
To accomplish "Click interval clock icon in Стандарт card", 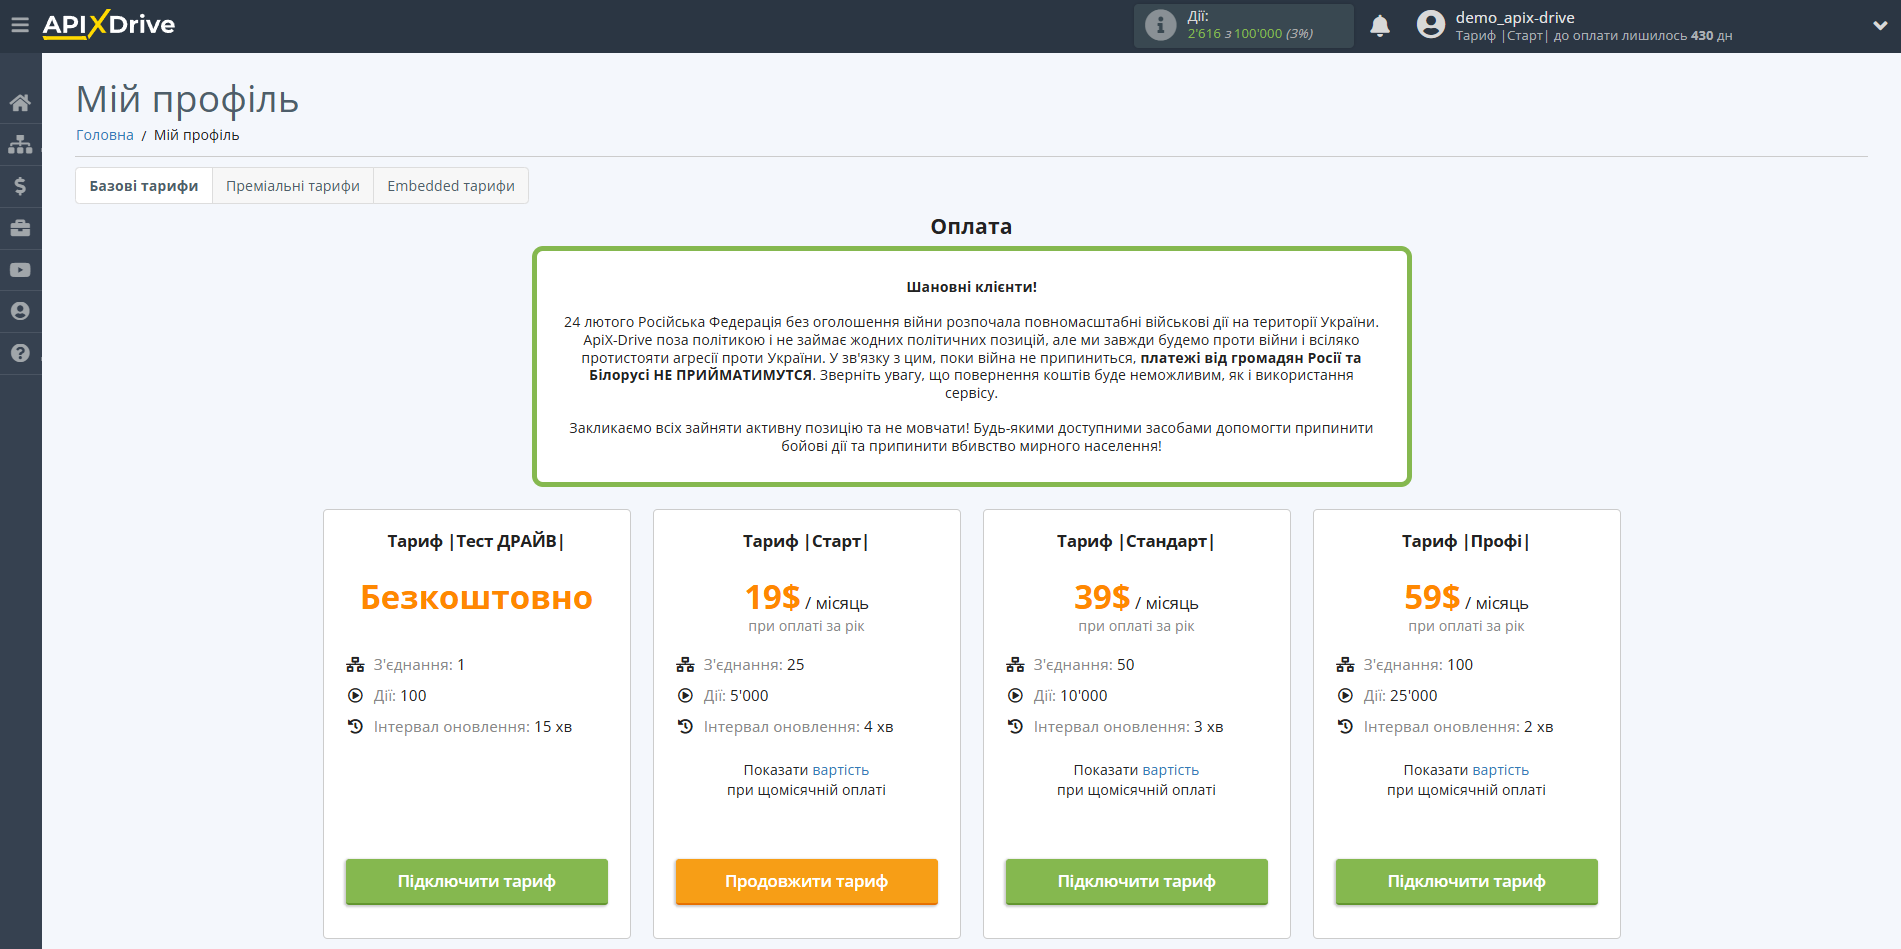I will point(1015,727).
